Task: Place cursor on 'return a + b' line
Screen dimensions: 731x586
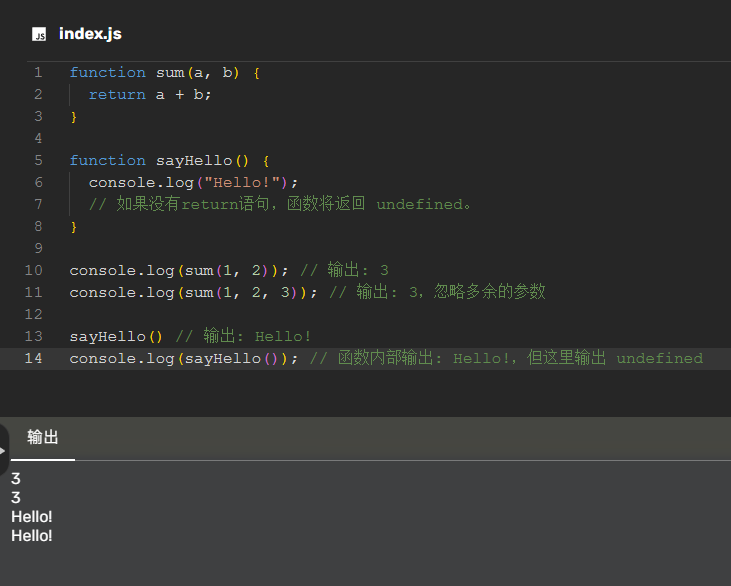Action: [150, 94]
